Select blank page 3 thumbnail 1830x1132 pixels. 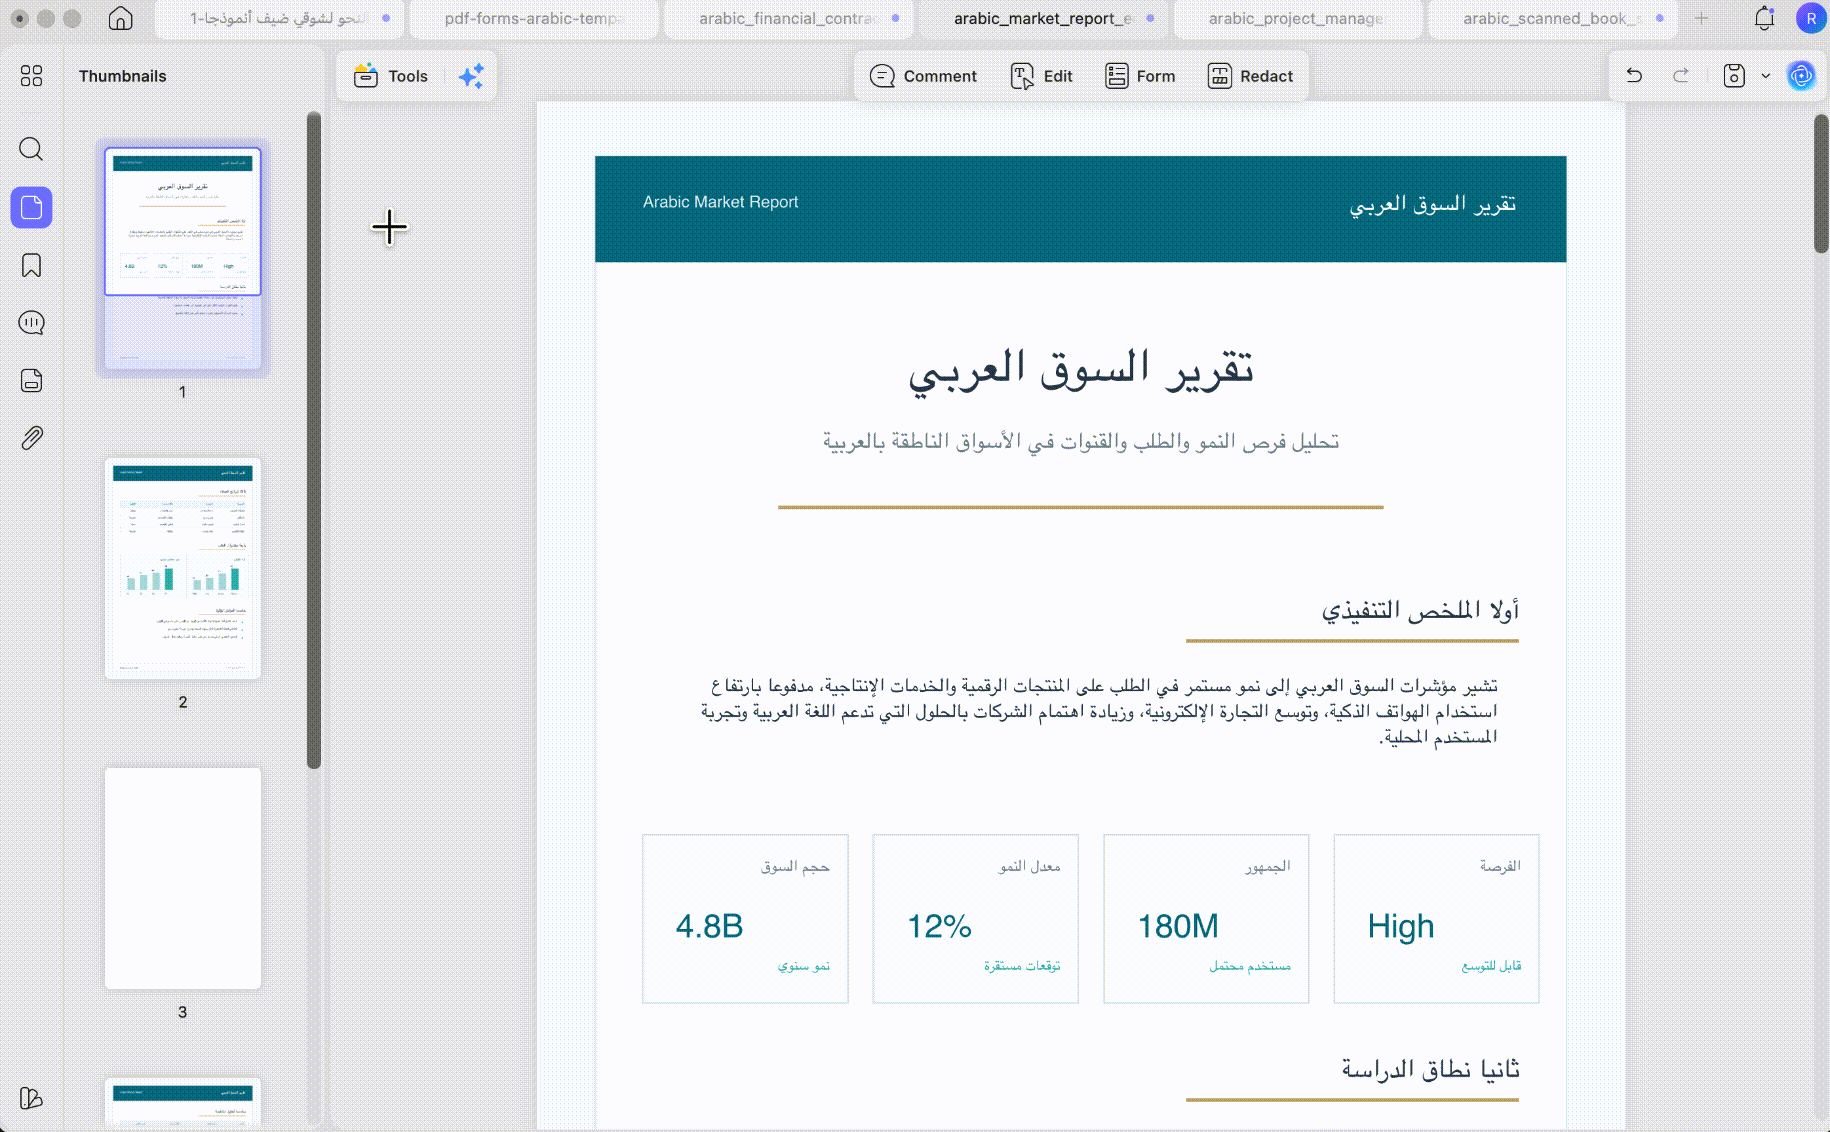point(183,878)
